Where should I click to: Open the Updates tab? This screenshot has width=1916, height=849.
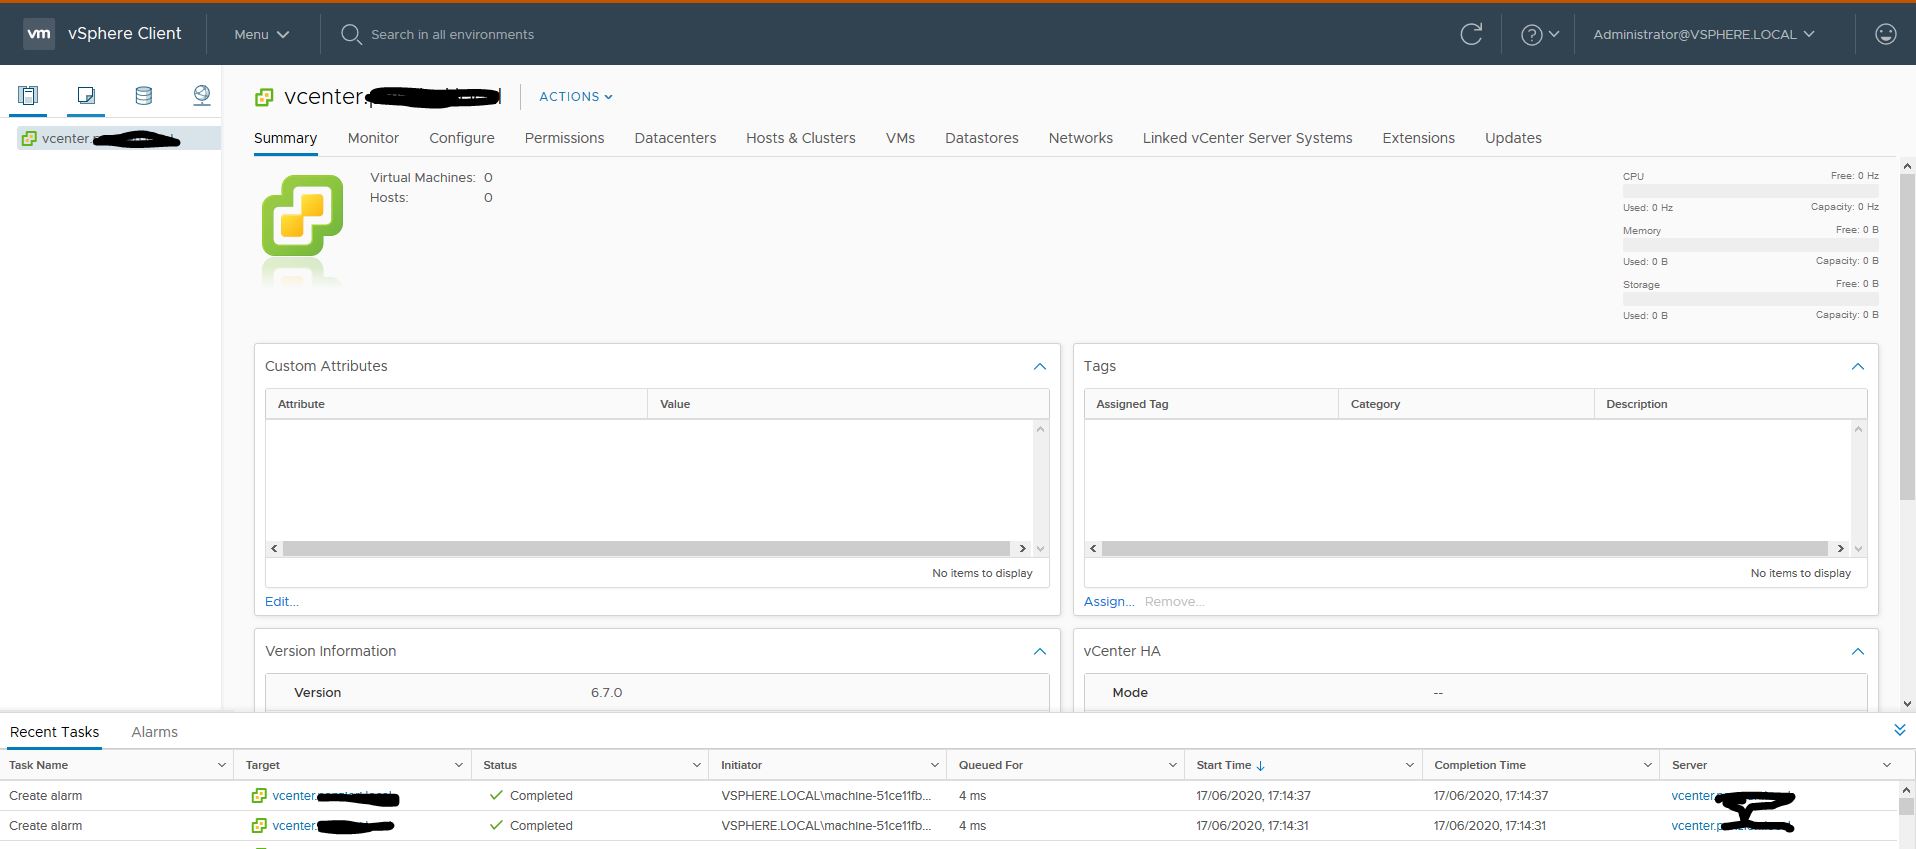(x=1513, y=138)
